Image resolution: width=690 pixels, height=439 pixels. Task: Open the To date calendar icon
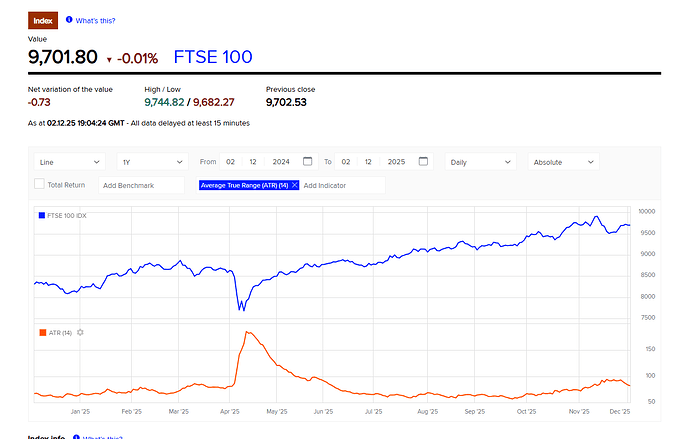pyautogui.click(x=423, y=161)
